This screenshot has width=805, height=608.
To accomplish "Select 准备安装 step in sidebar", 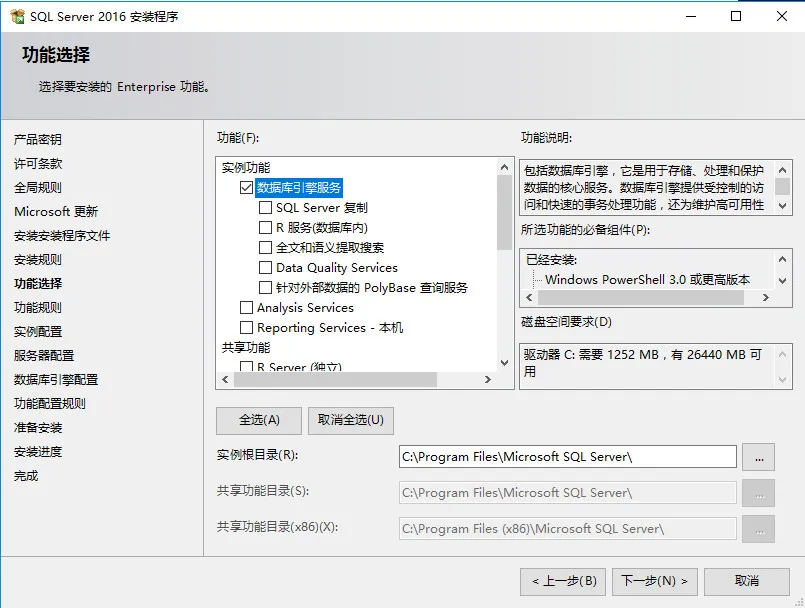I will click(37, 428).
